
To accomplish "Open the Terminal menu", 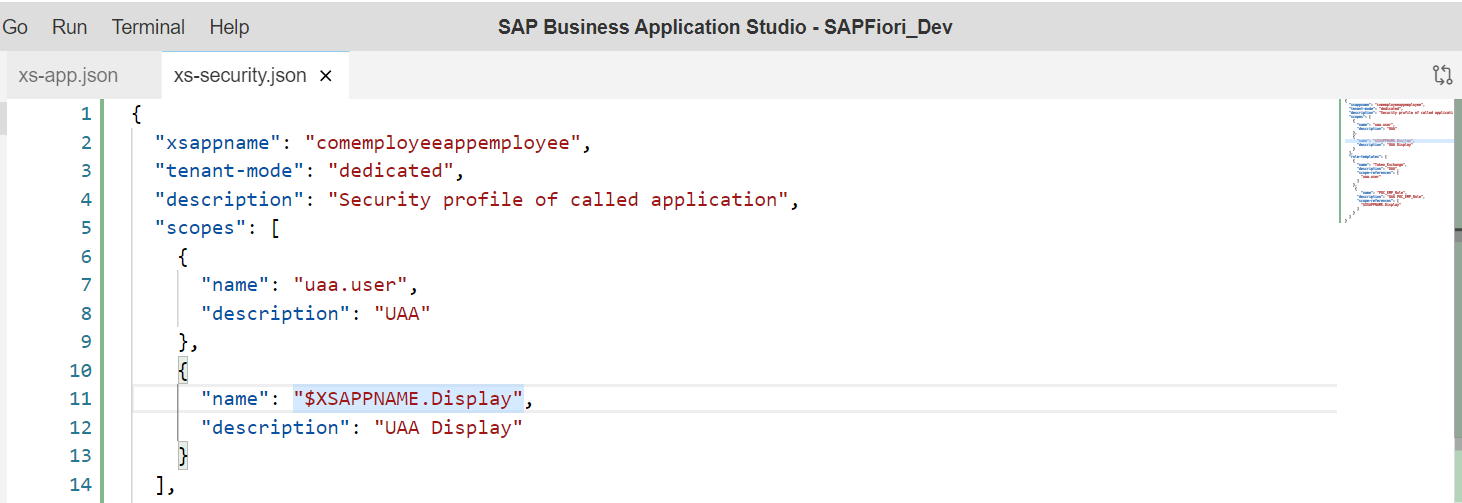I will [148, 27].
